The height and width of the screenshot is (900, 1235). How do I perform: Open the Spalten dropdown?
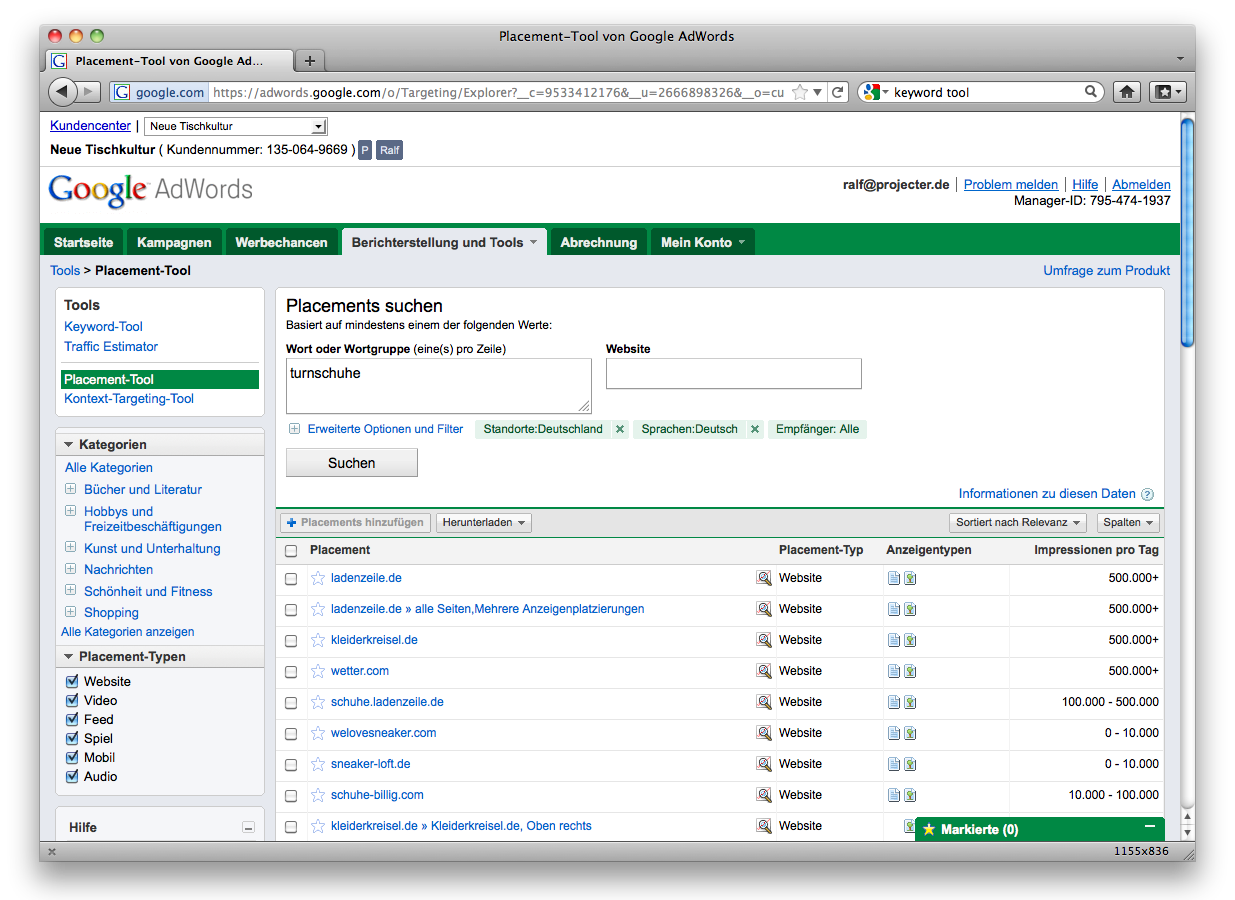point(1129,523)
